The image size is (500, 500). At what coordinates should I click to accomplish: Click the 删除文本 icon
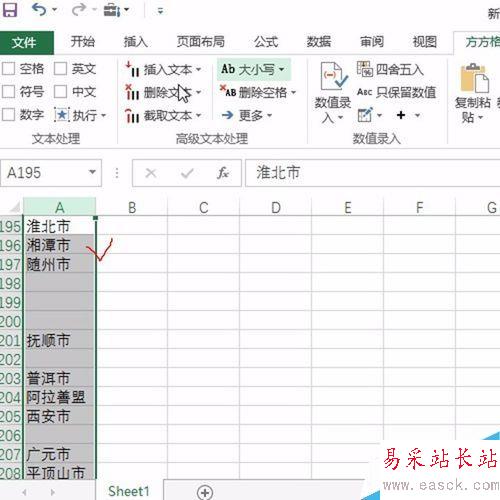coord(132,92)
